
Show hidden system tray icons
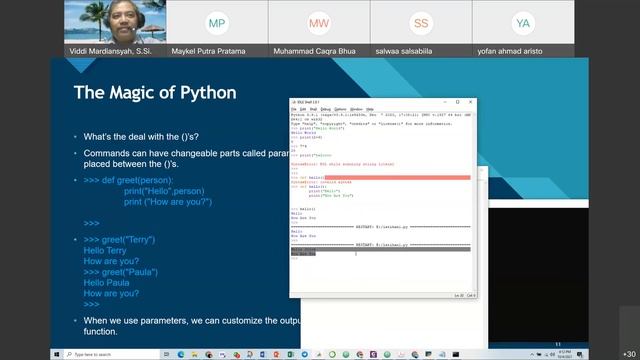coord(532,354)
